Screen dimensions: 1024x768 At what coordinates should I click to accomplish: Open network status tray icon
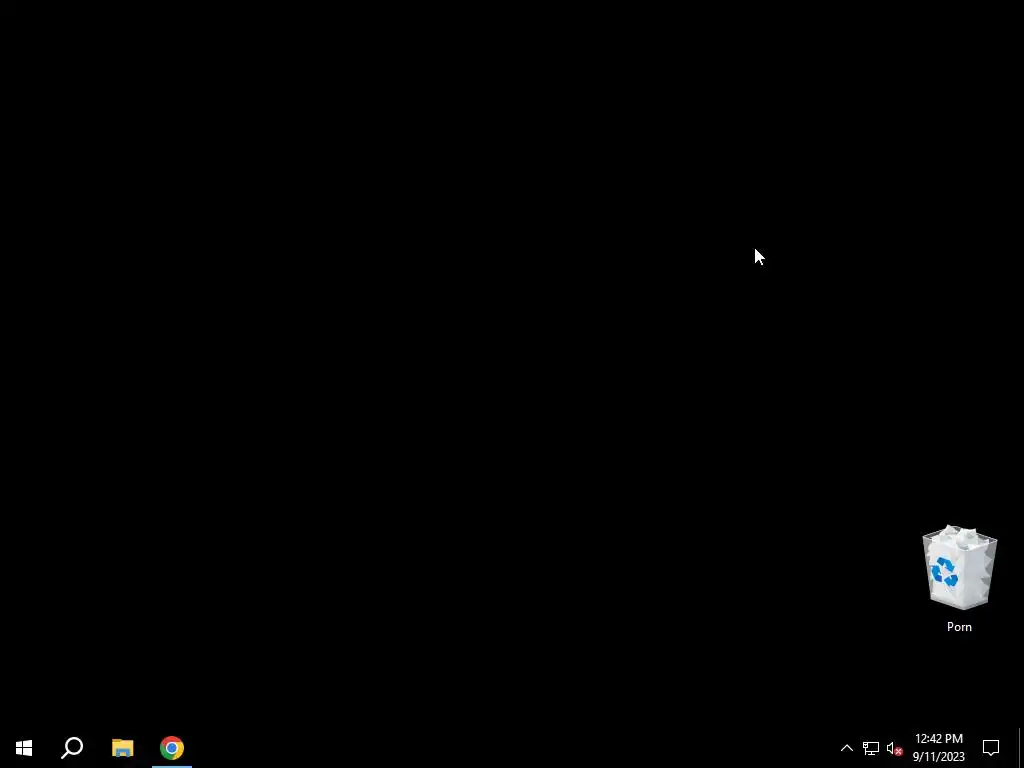pos(871,748)
